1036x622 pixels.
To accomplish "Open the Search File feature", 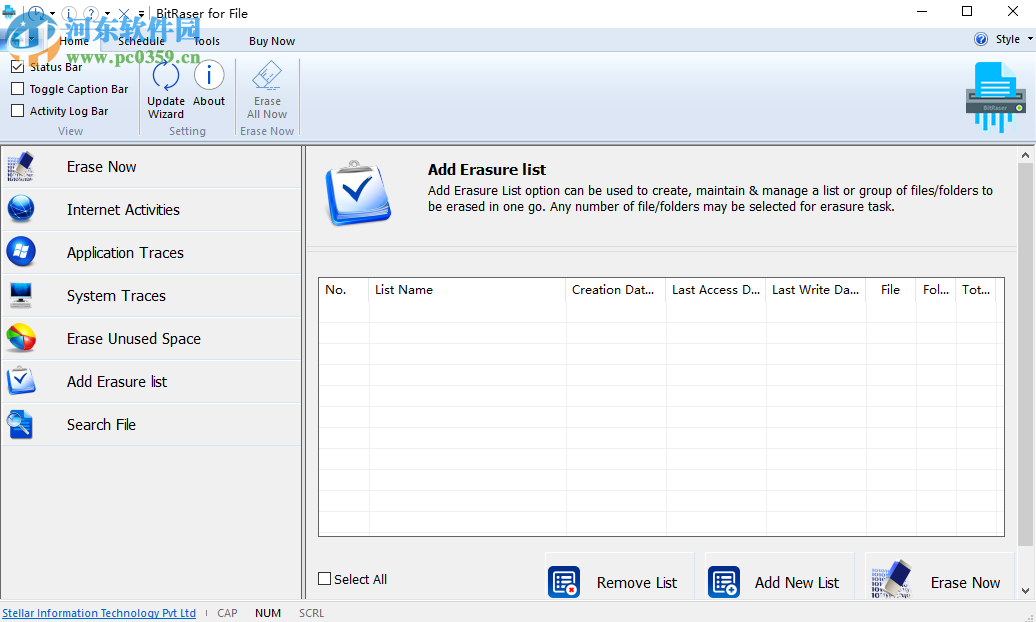I will 101,424.
